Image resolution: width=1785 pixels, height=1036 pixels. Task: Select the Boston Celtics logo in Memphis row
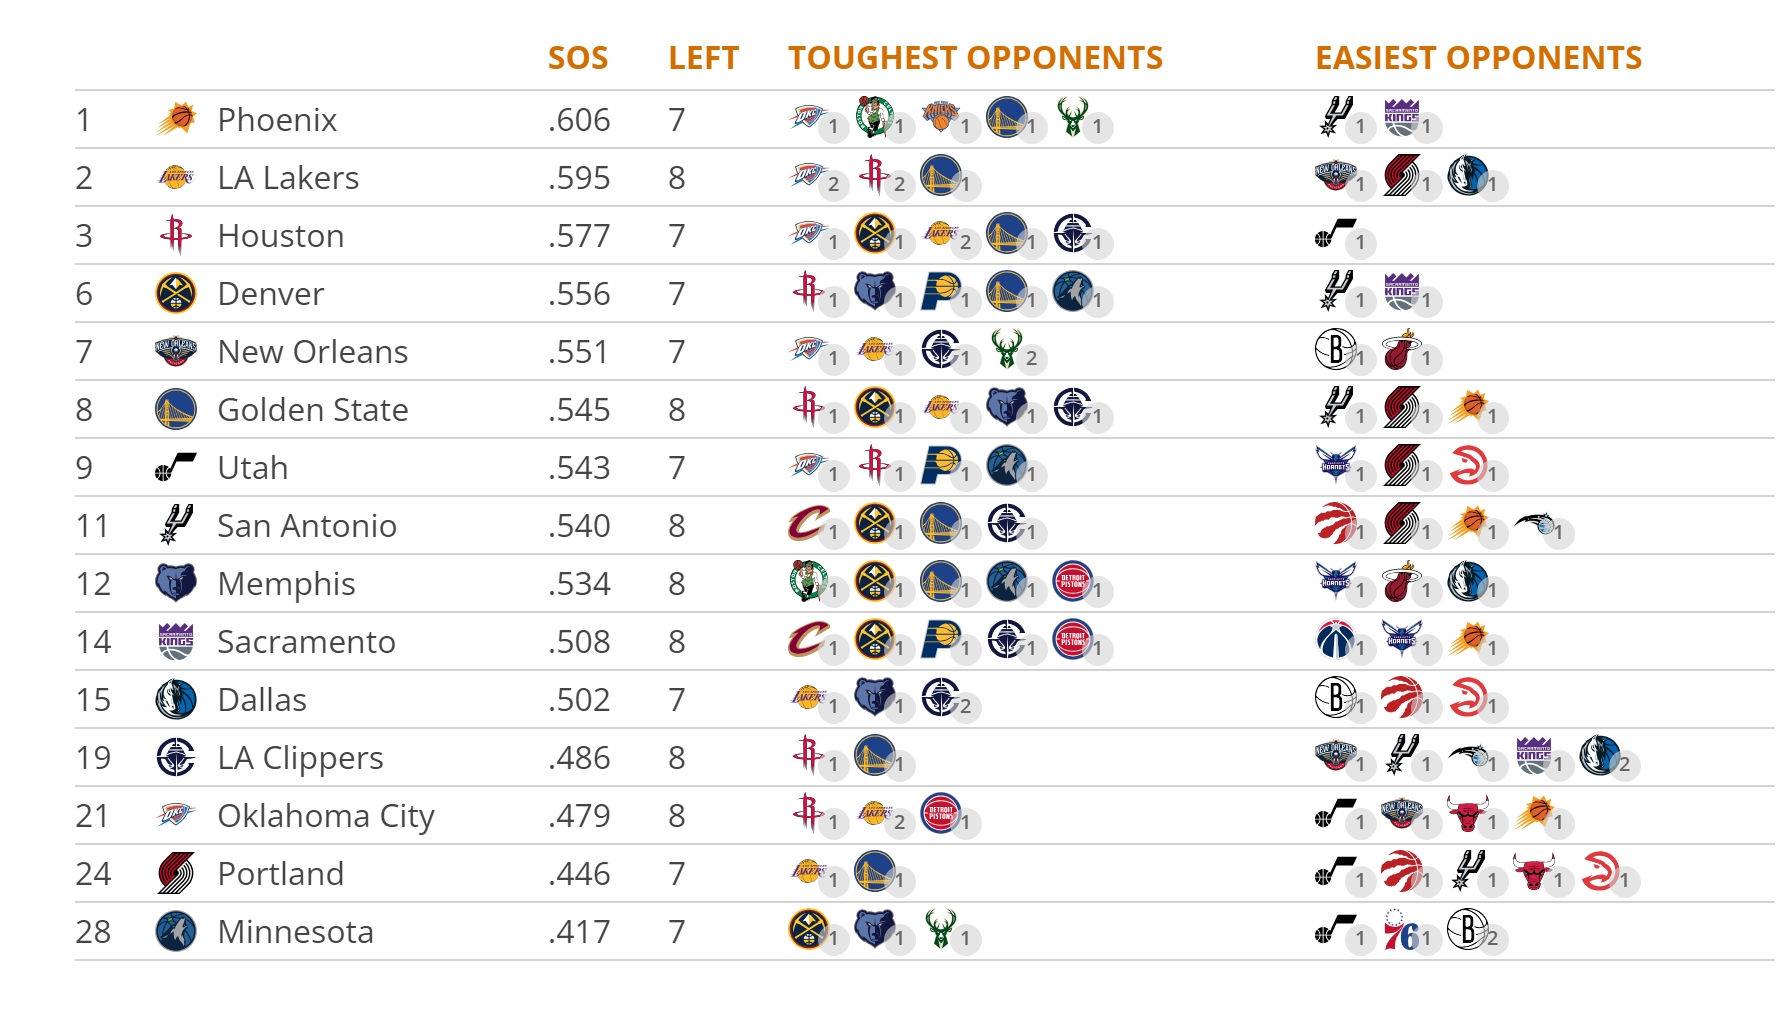pos(808,580)
